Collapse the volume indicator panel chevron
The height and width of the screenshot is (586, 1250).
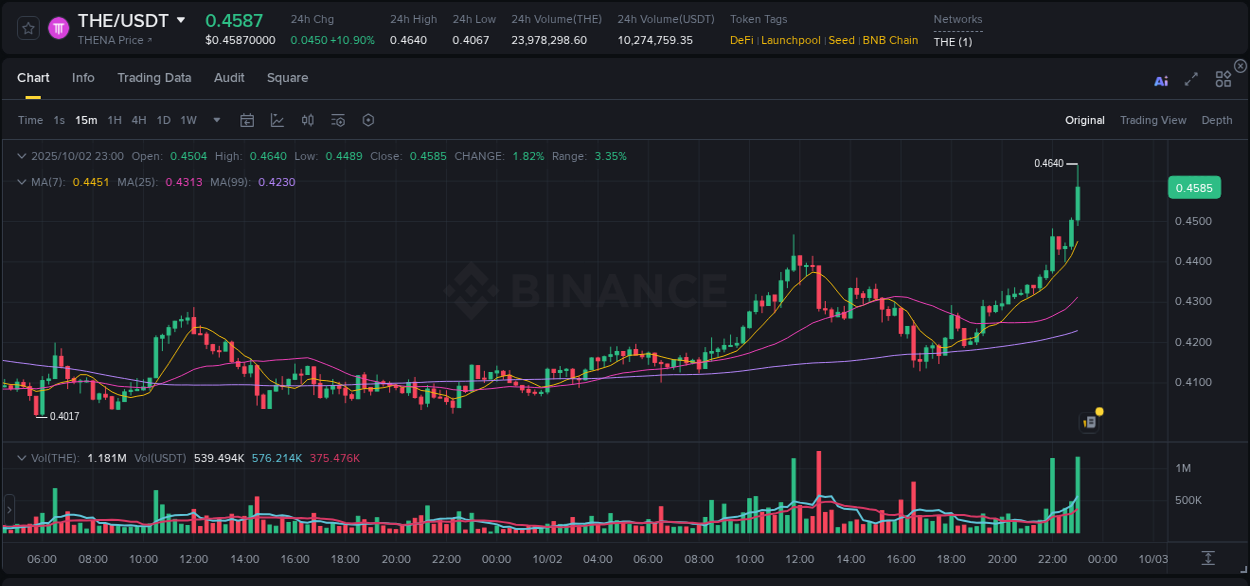tap(21, 457)
